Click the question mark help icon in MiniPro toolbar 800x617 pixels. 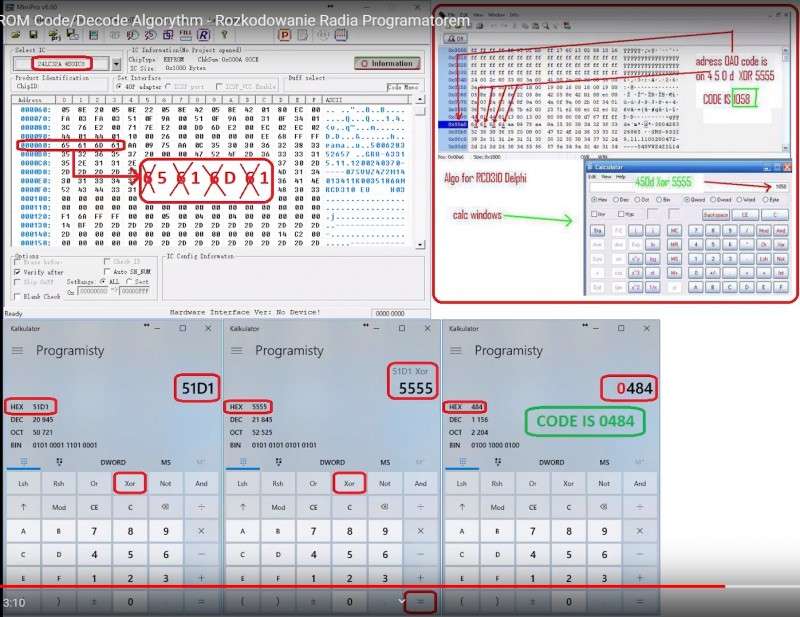pyautogui.click(x=224, y=35)
